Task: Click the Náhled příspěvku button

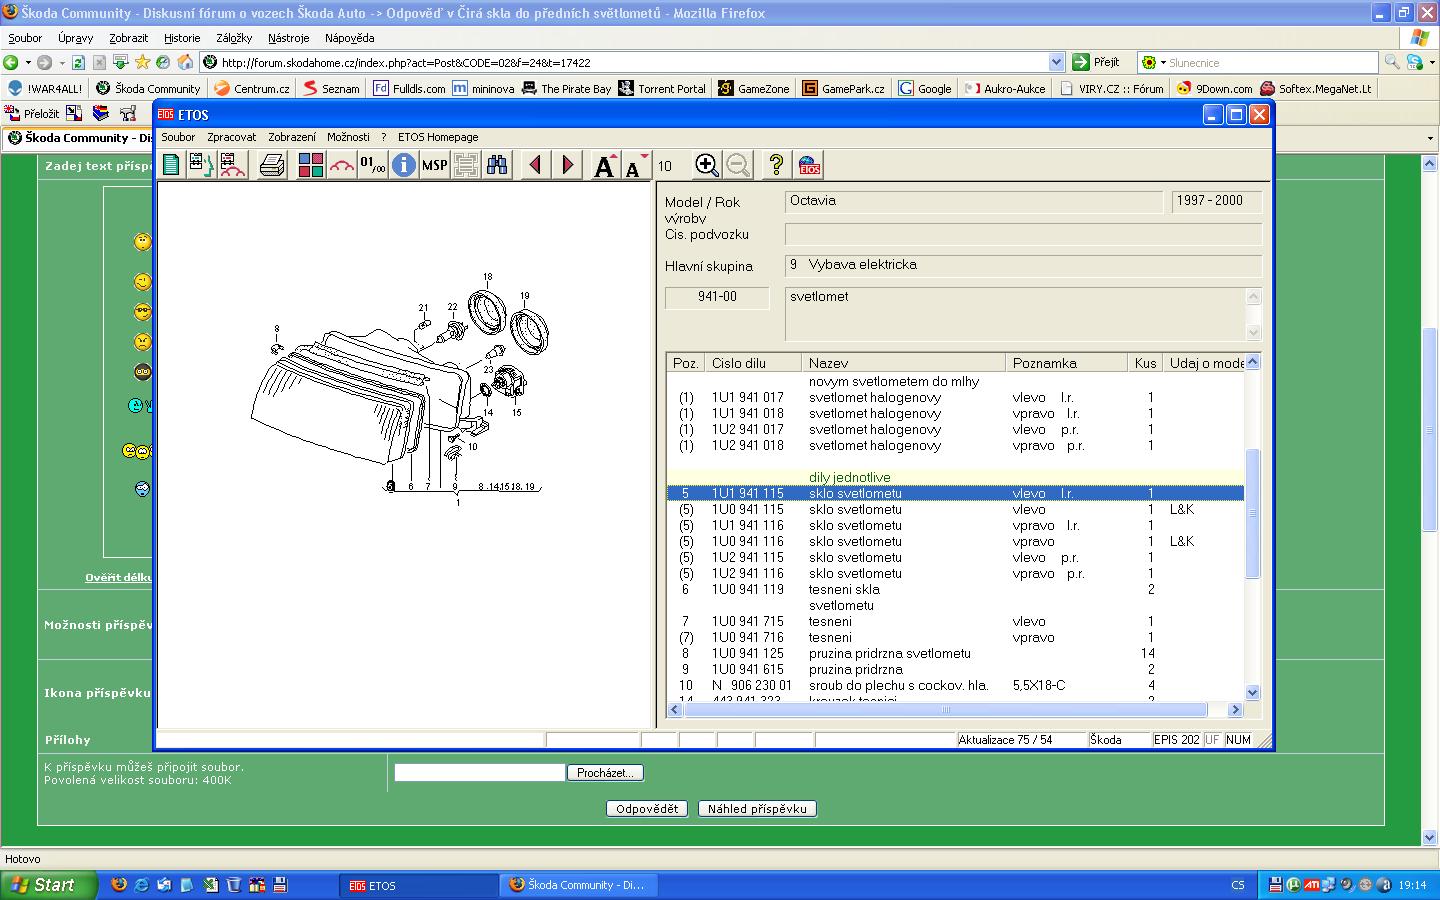Action: (757, 809)
